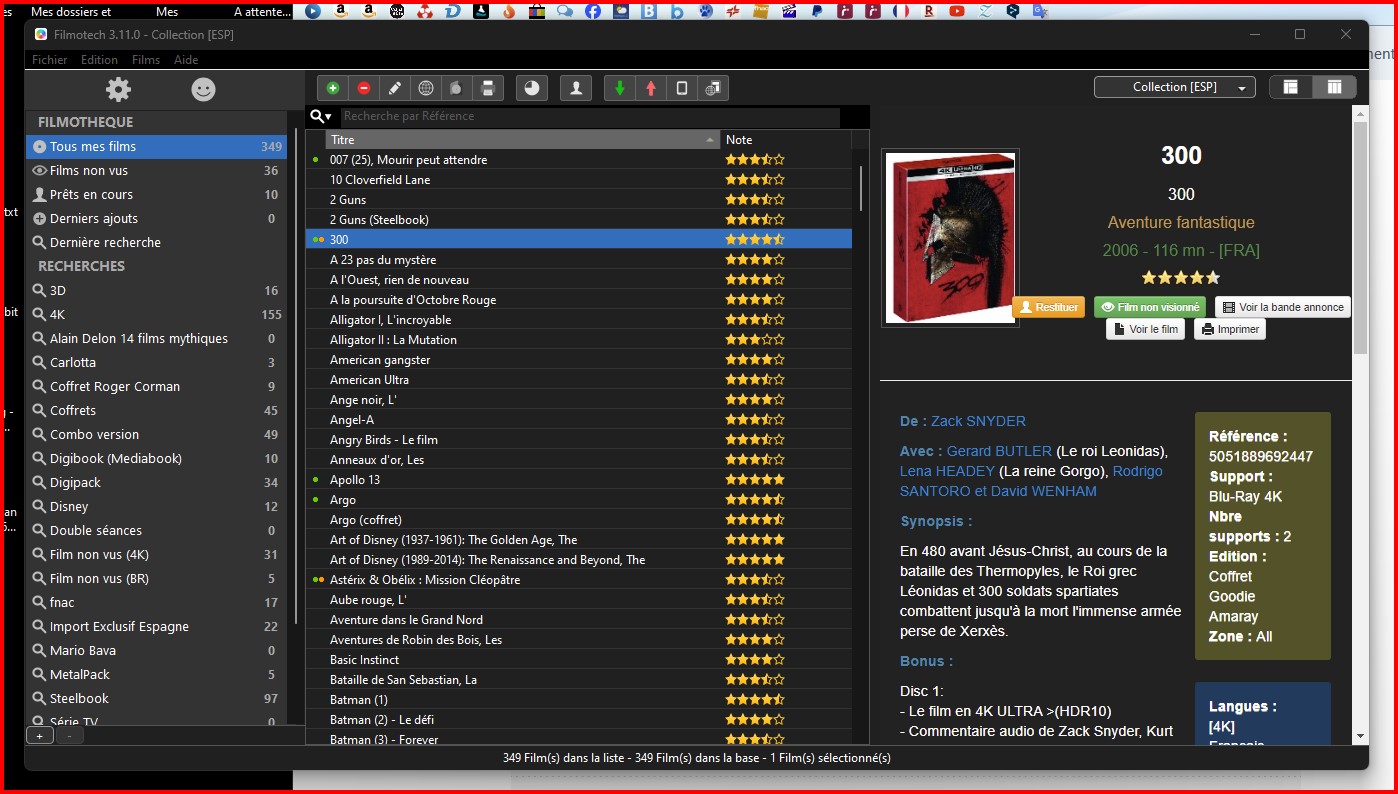1398x794 pixels.
Task: Click the 'Voir la bande annonce' button
Action: tap(1283, 307)
